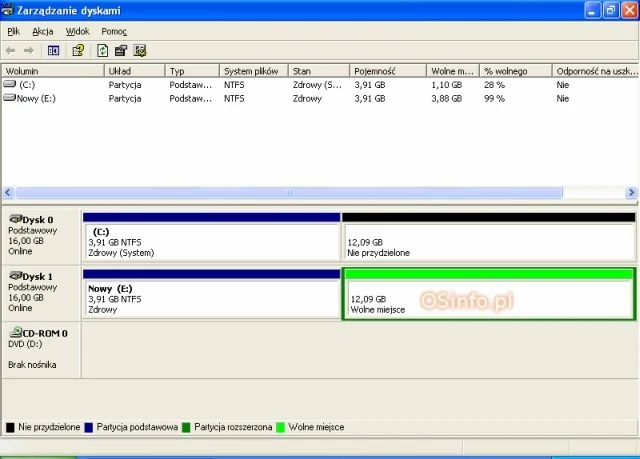The height and width of the screenshot is (459, 640).
Task: Click the Show/Hide Console Tree toolbar icon
Action: pyautogui.click(x=53, y=50)
